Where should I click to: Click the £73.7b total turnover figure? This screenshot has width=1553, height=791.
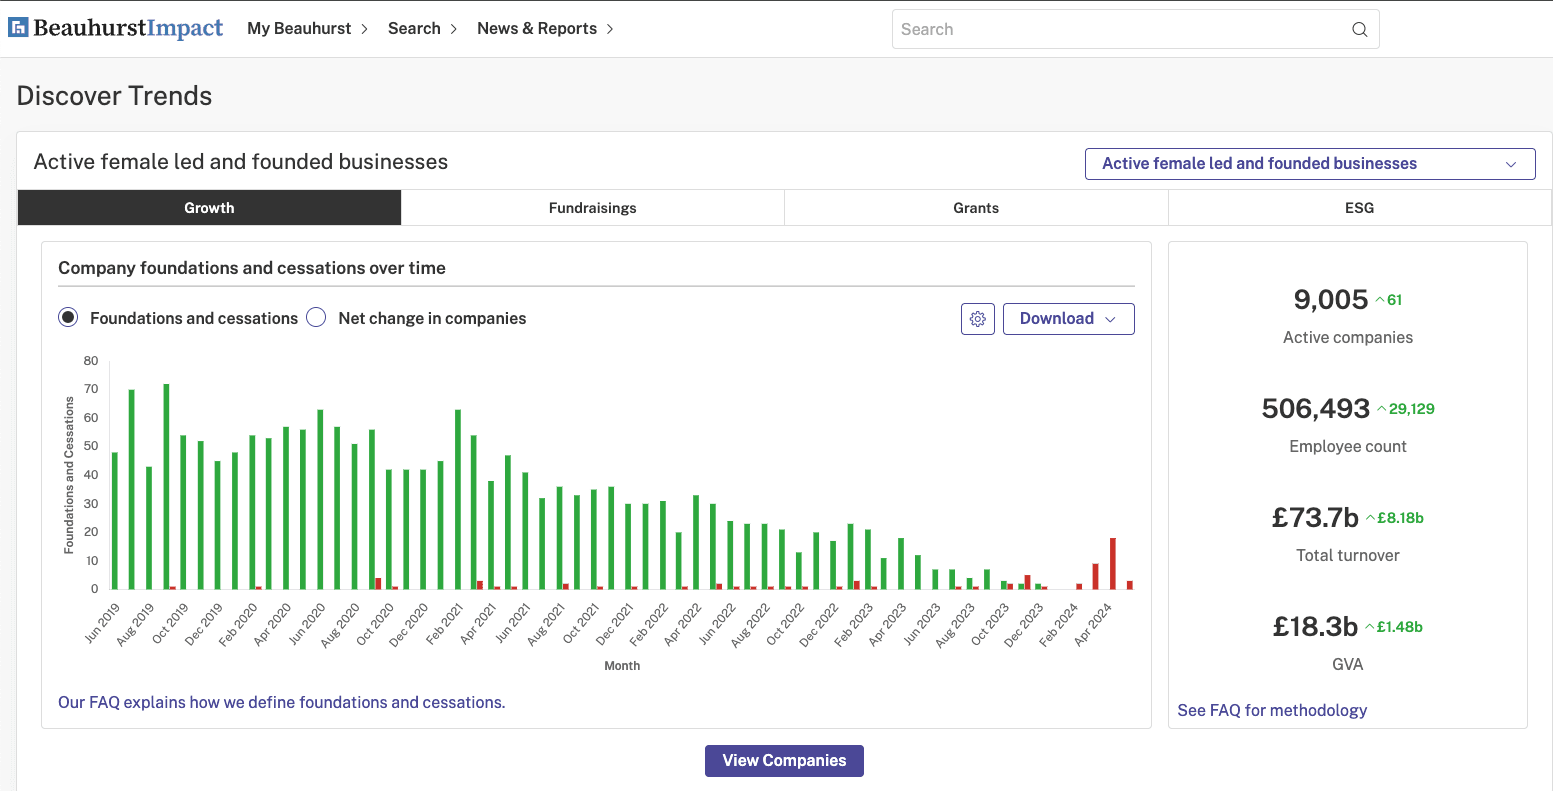coord(1315,517)
